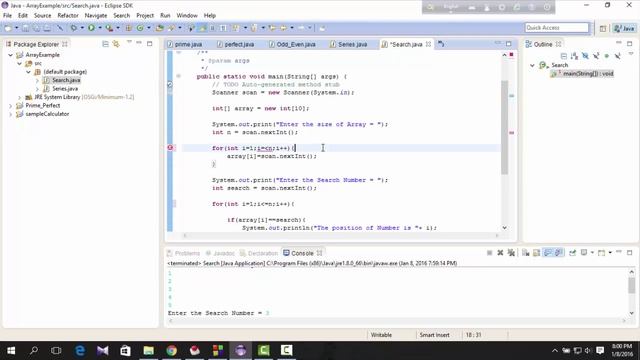Terminate the console process
This screenshot has width=640, height=360.
[x=489, y=253]
